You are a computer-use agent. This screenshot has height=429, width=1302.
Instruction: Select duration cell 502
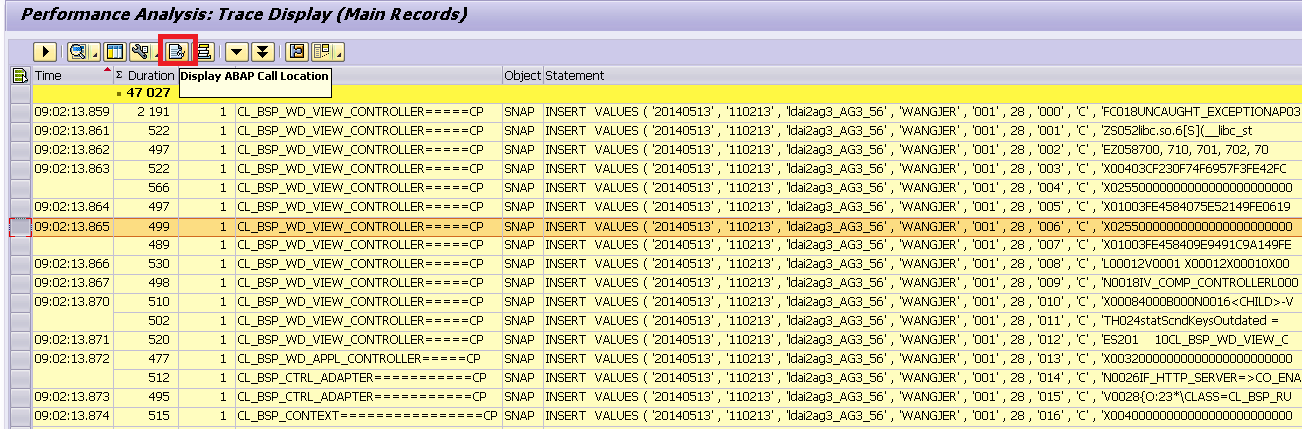(x=145, y=320)
